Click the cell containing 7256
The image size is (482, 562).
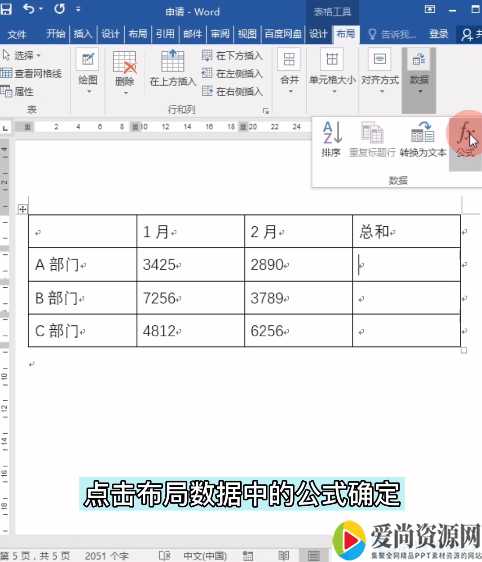coord(190,298)
